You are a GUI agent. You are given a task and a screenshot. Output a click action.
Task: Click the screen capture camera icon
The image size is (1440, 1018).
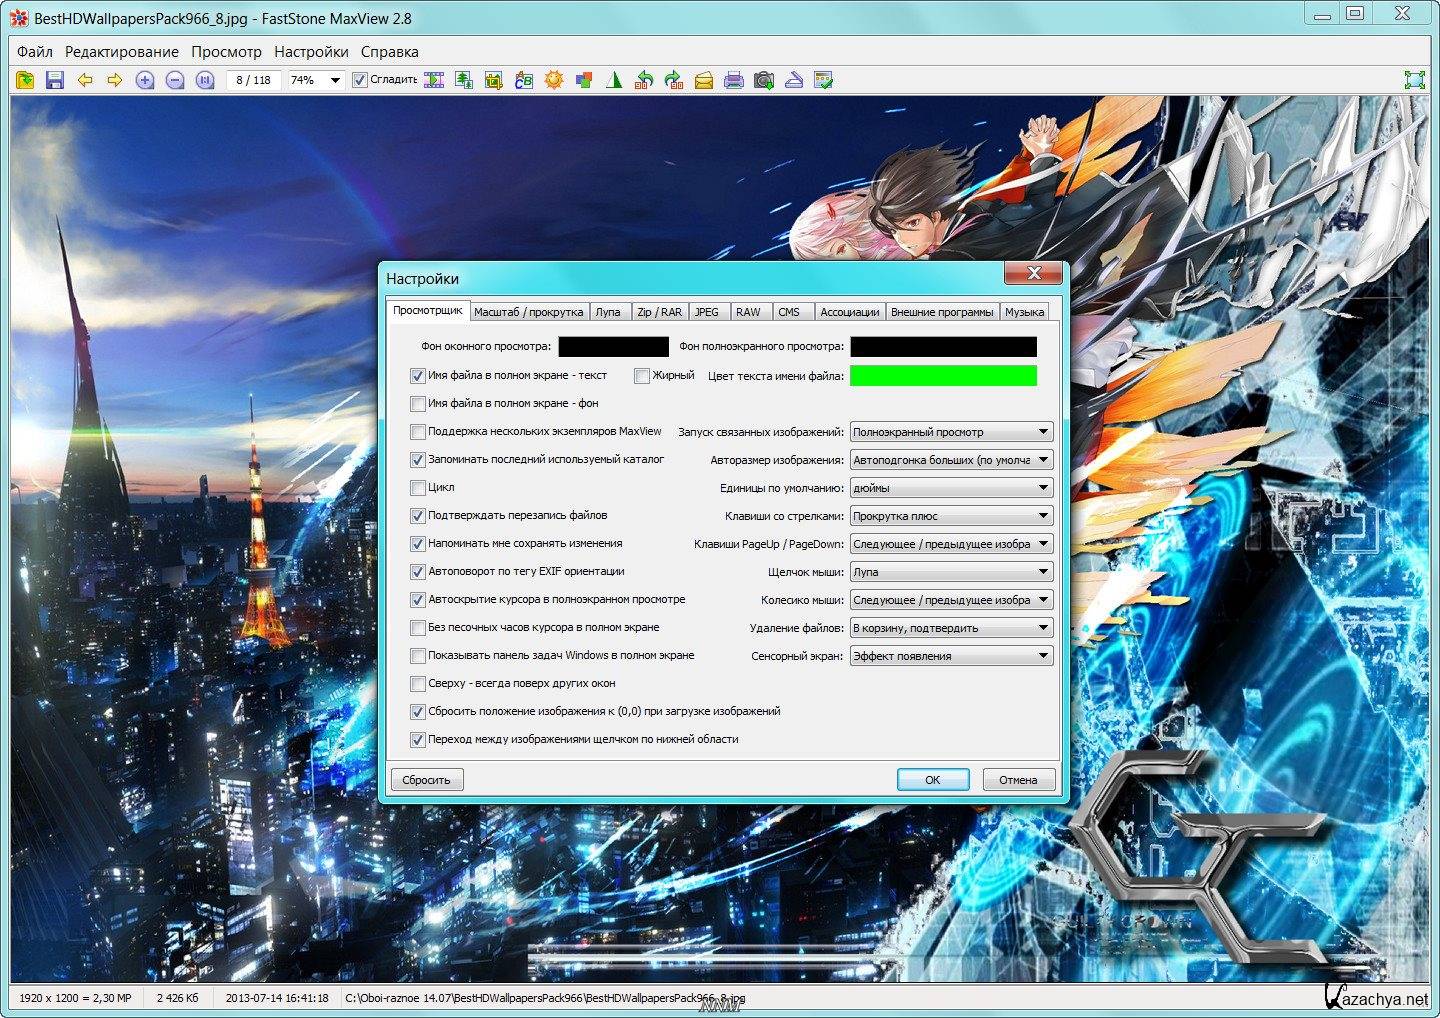(764, 80)
